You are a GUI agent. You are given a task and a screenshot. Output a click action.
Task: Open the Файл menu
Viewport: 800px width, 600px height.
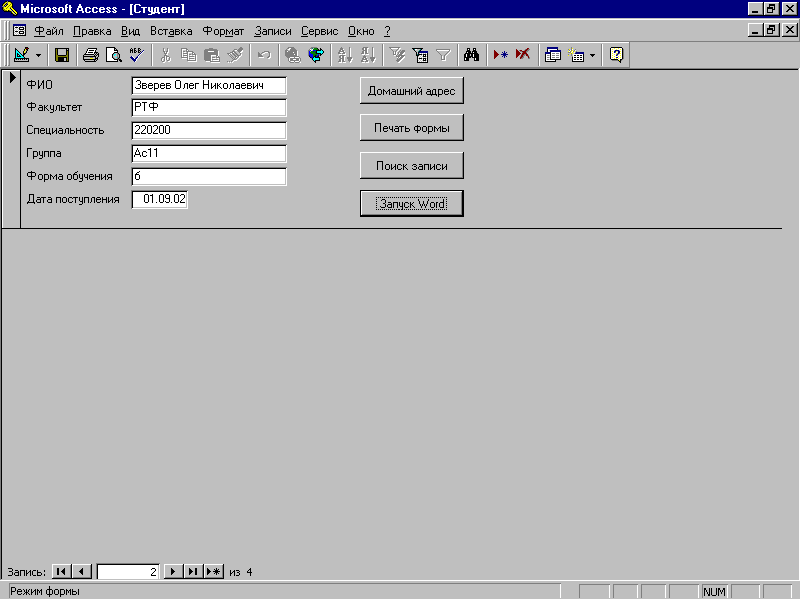[48, 31]
